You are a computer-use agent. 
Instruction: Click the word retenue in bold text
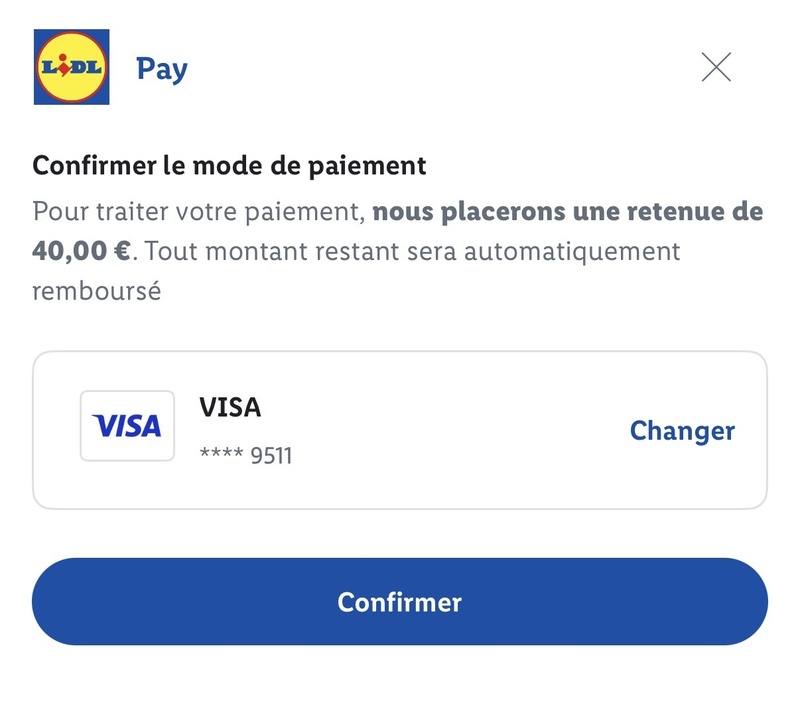coord(682,212)
